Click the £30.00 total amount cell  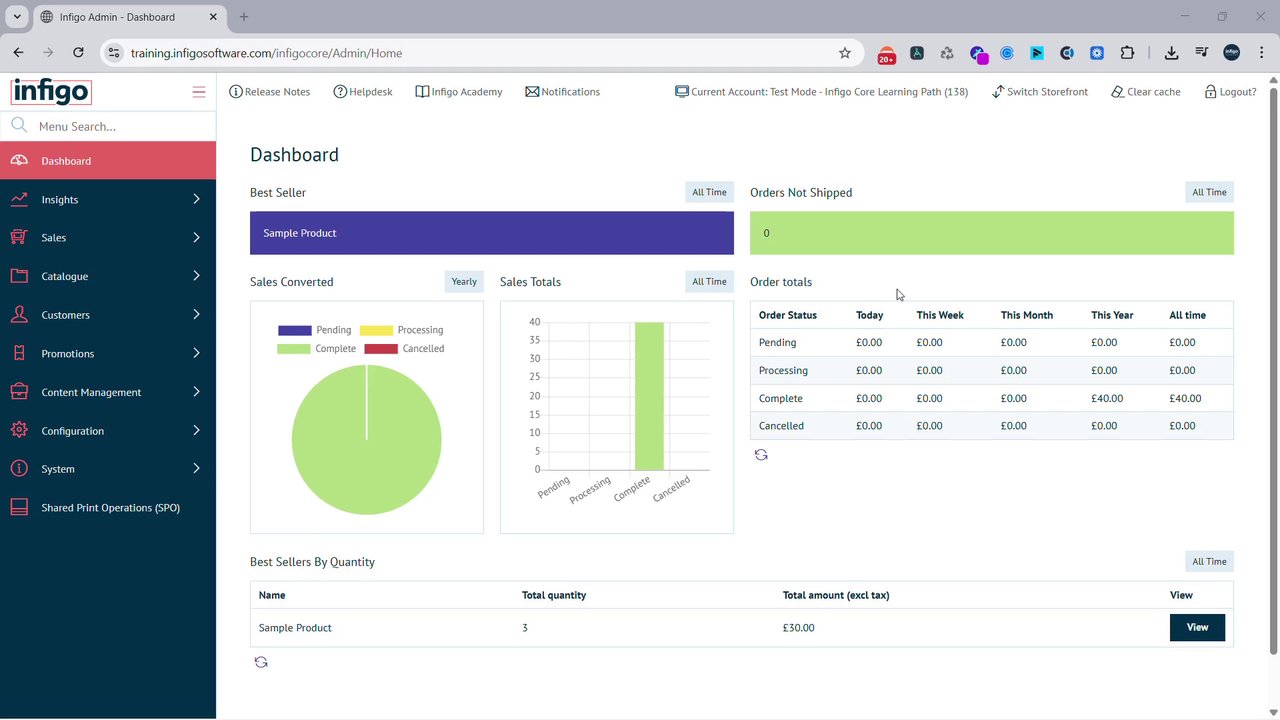click(x=799, y=628)
